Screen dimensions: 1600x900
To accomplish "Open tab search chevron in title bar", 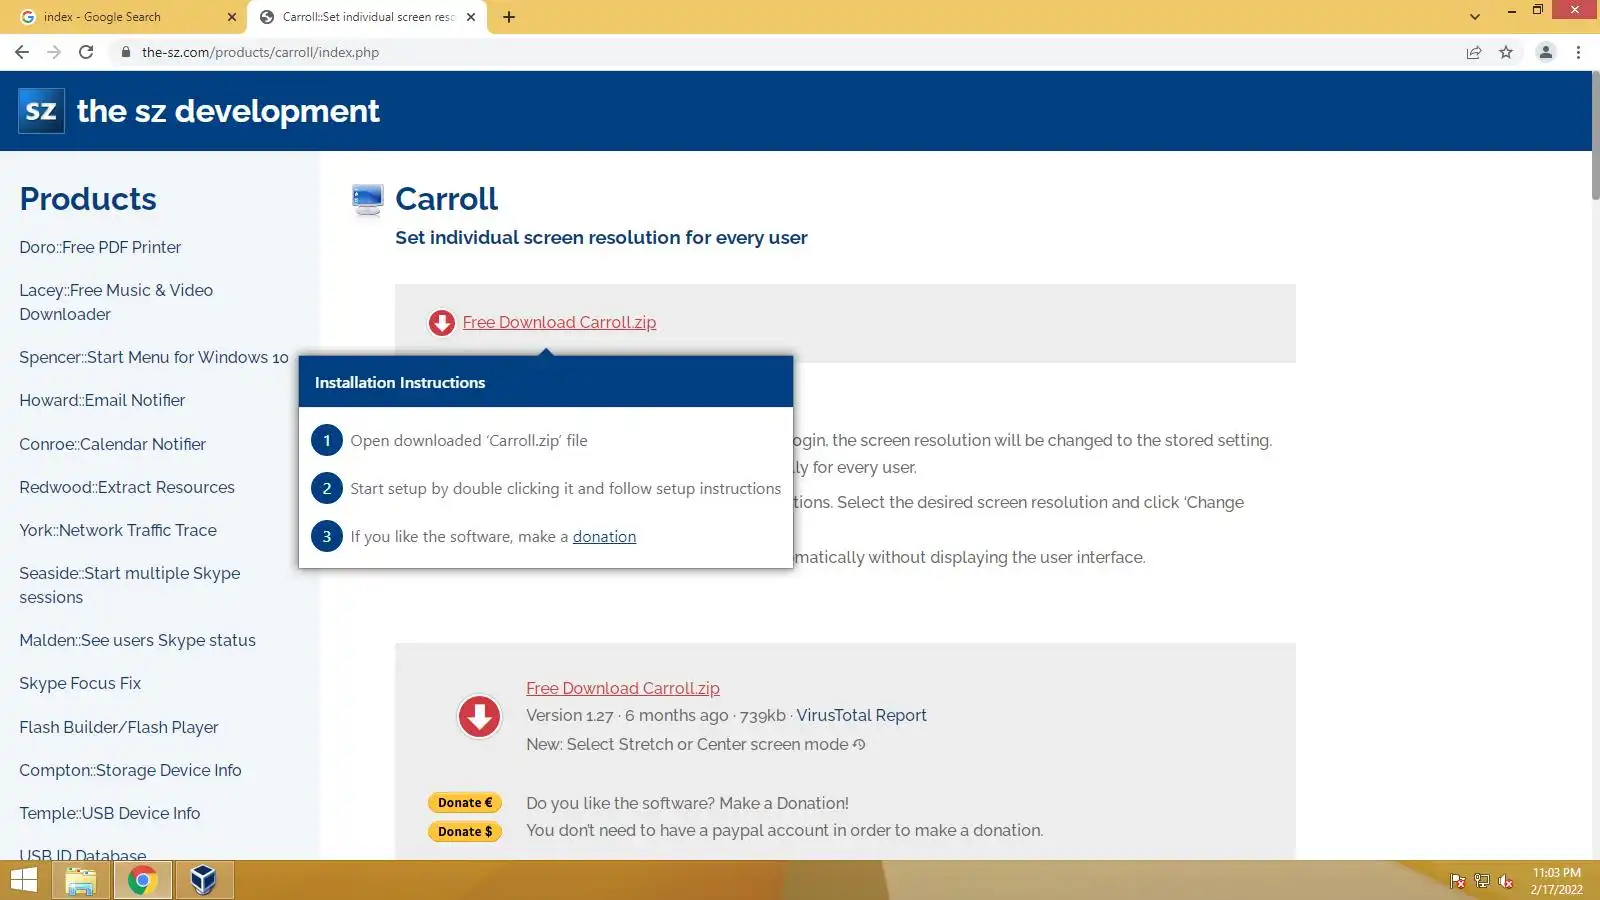I will [1475, 17].
